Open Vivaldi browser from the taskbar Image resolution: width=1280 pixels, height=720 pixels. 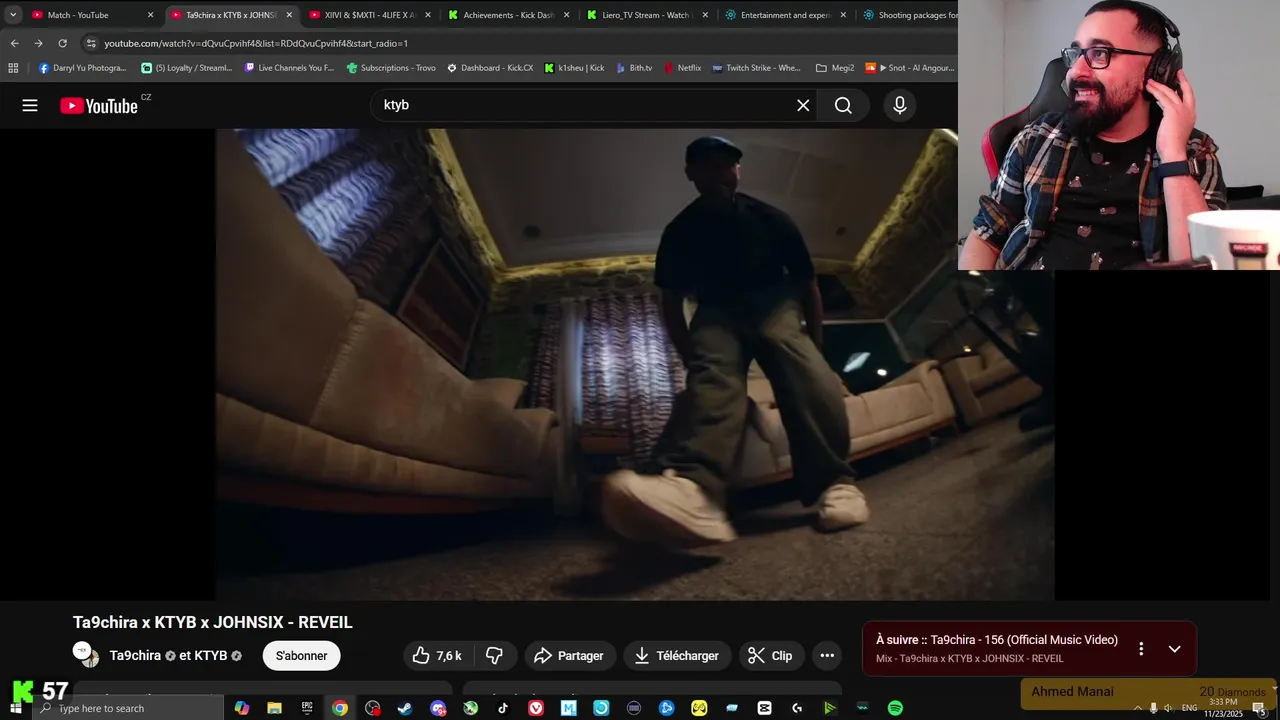tap(536, 708)
